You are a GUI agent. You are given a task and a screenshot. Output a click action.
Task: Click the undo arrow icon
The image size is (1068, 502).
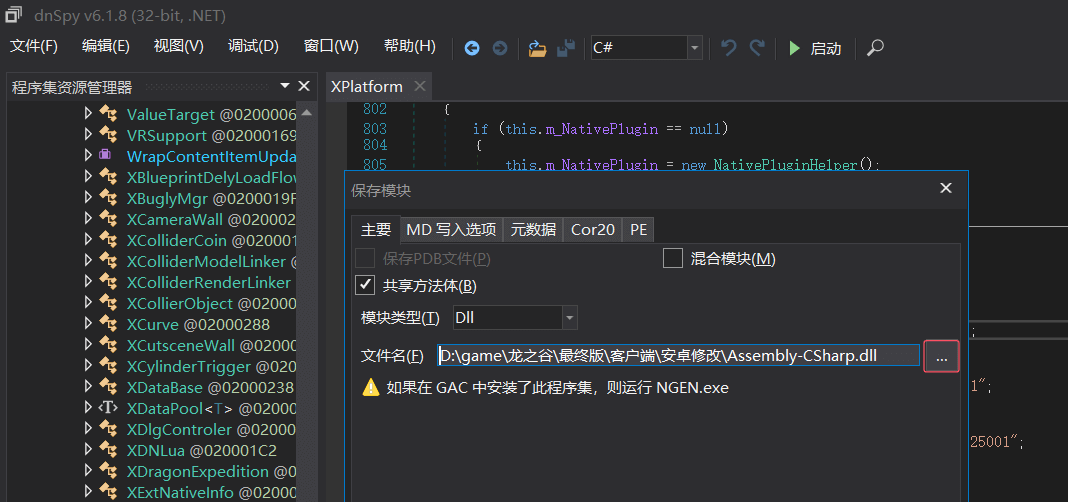point(728,48)
